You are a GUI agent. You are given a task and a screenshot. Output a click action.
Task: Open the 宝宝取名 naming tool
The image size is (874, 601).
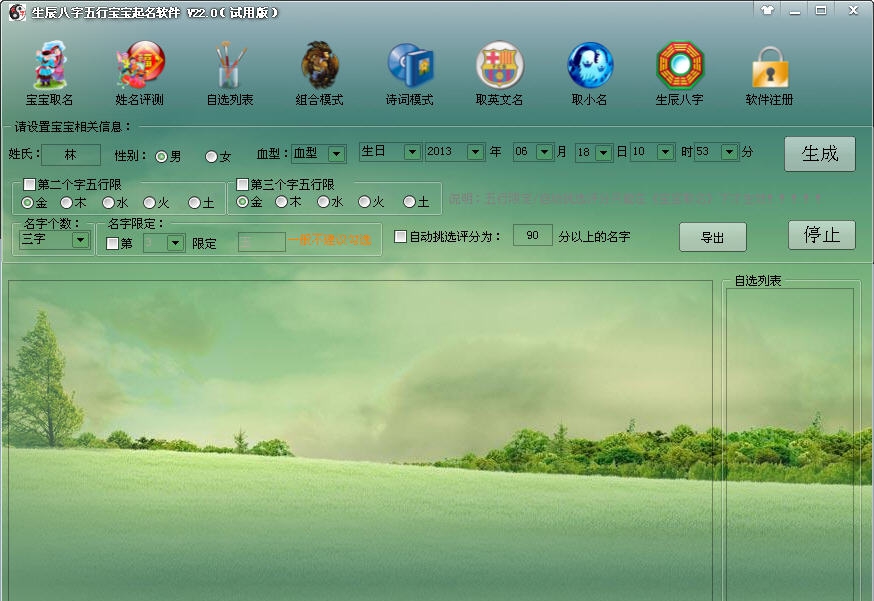(50, 70)
